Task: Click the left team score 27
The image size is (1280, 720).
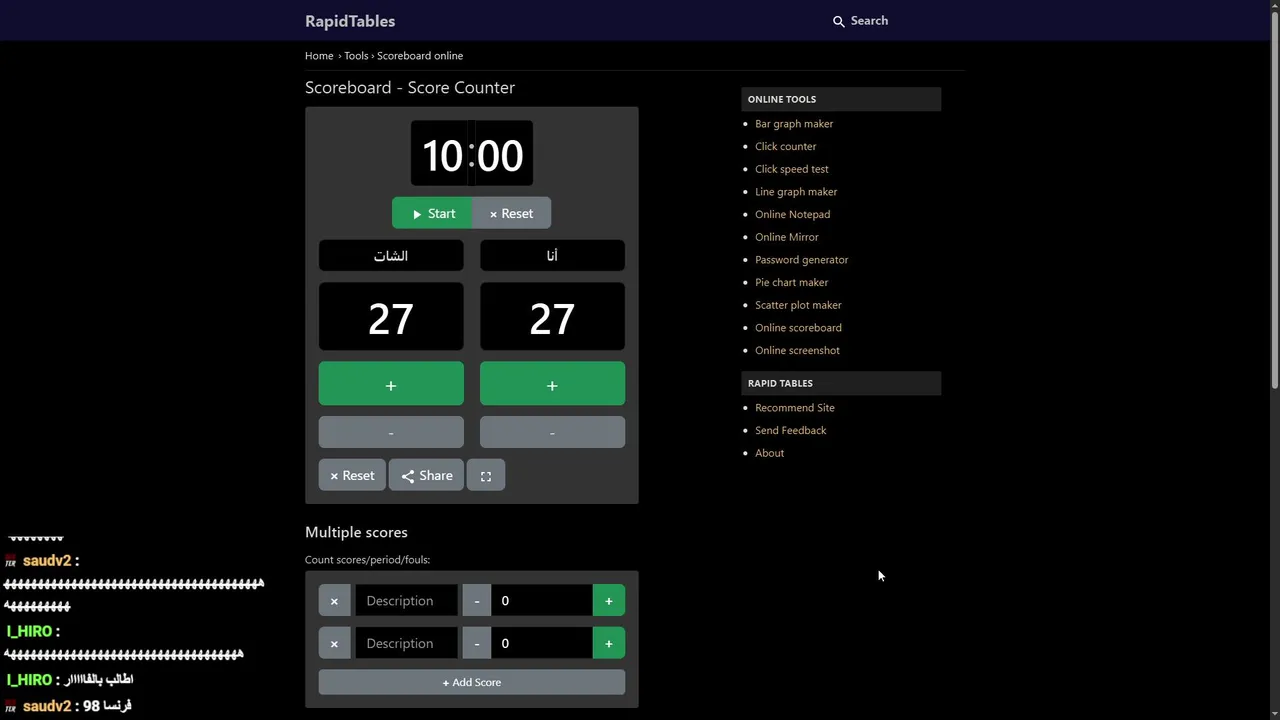Action: pos(391,318)
